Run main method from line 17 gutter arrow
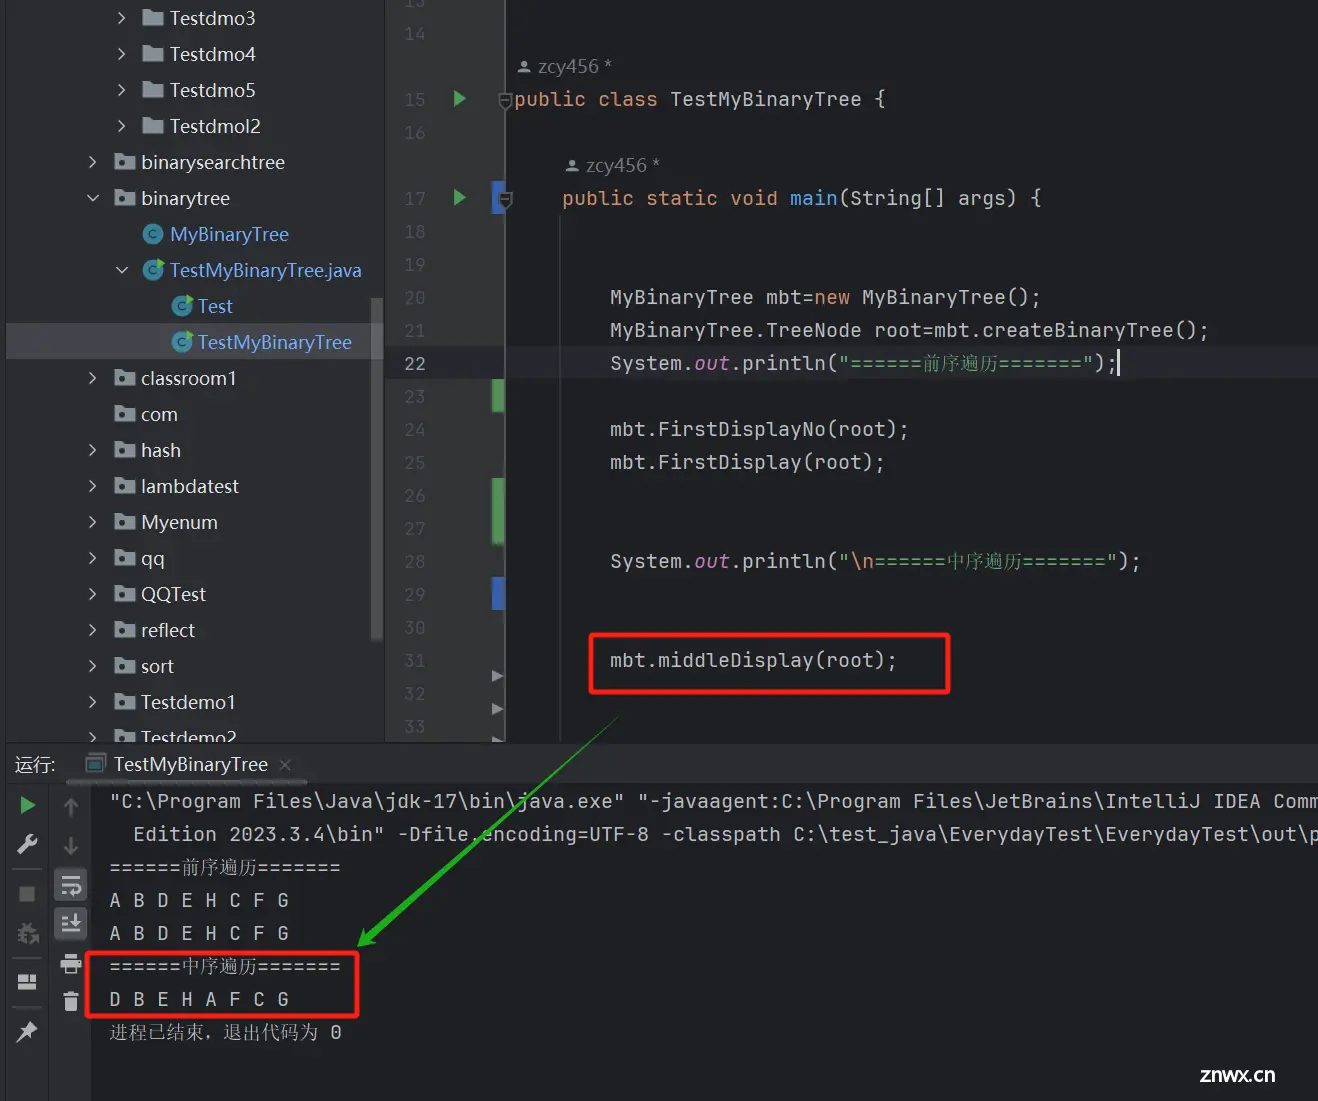 (460, 198)
